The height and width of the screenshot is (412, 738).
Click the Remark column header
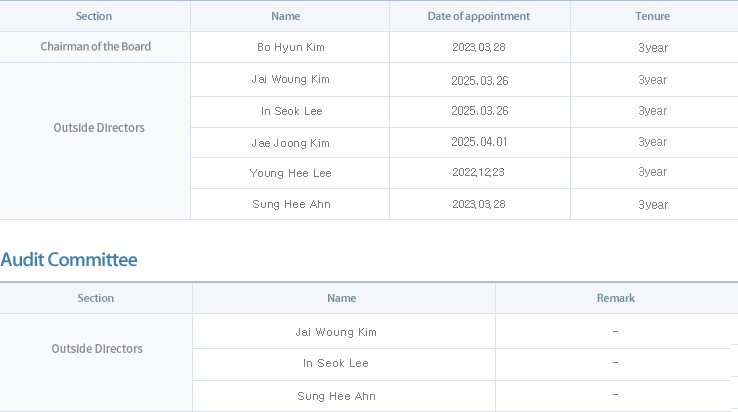point(616,298)
